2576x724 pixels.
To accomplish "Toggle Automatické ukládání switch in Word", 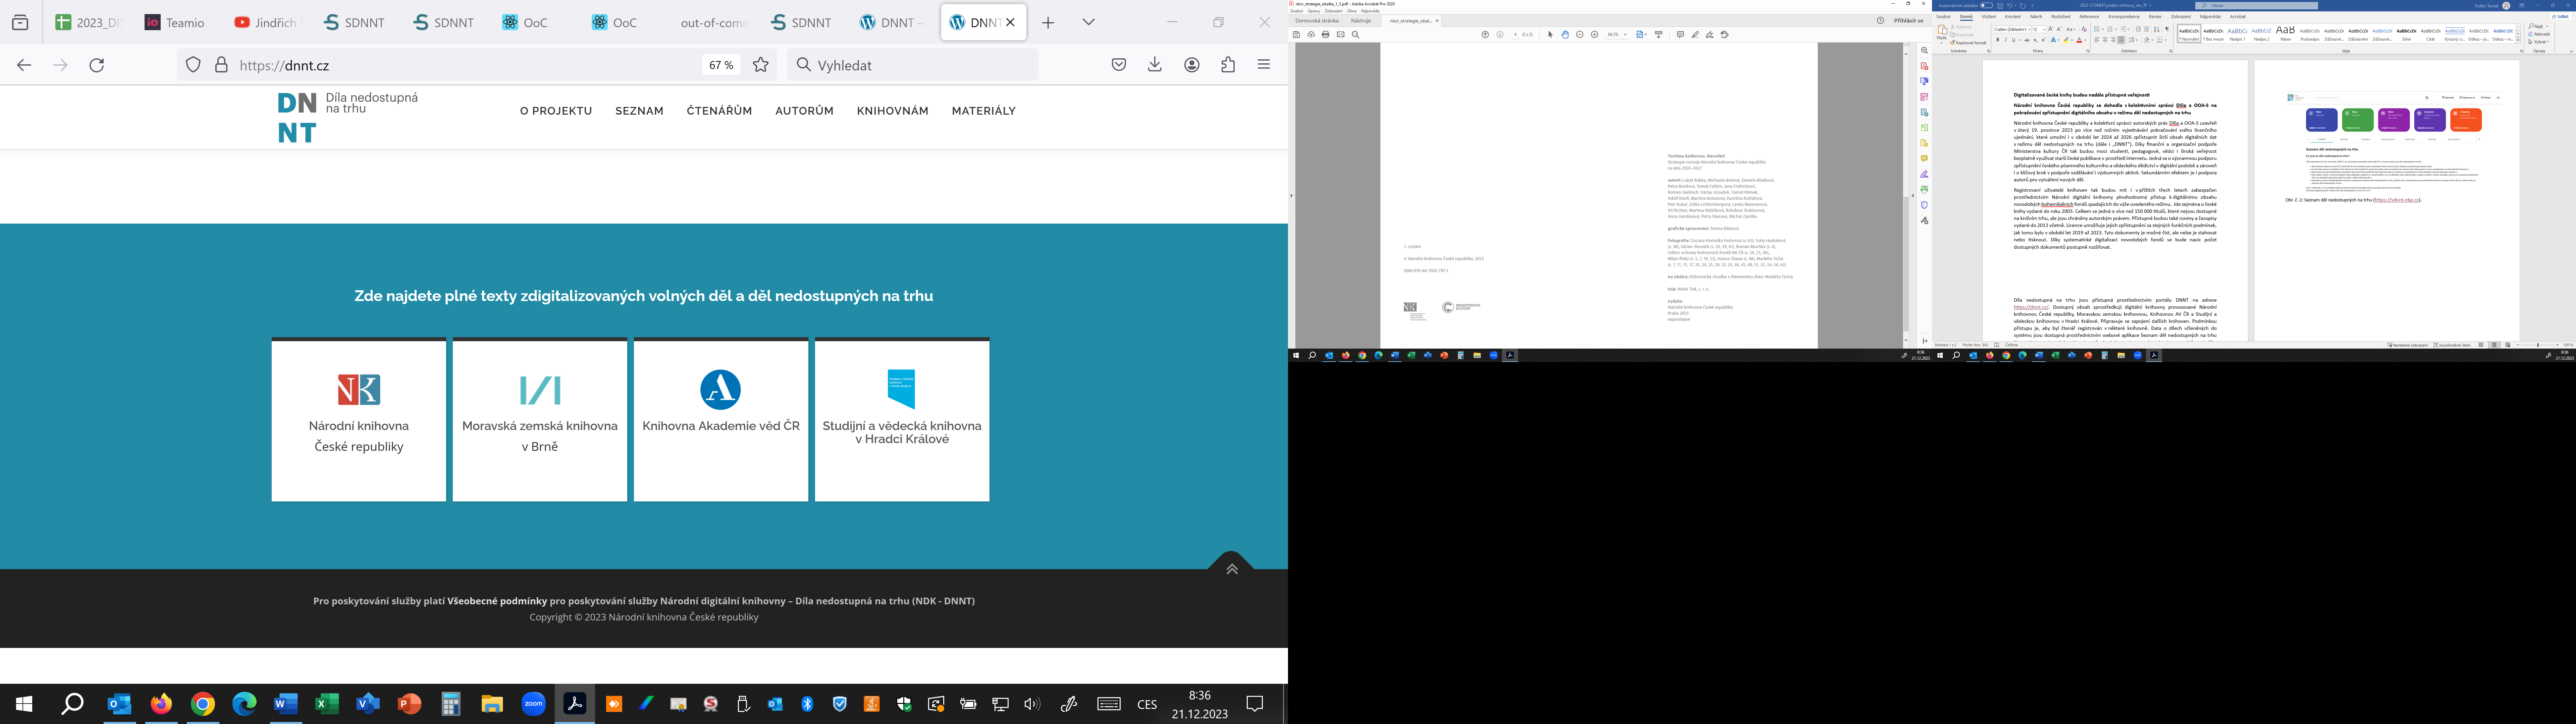I will point(1987,5).
